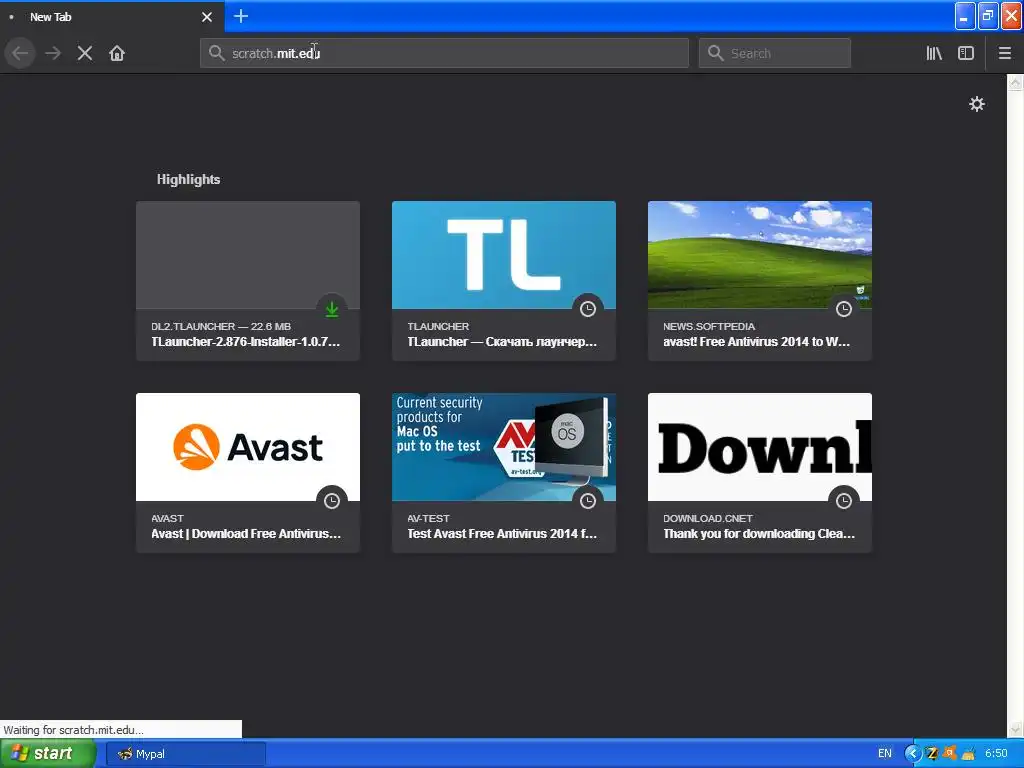This screenshot has width=1024, height=768.
Task: Click the Z tray icon
Action: click(932, 754)
